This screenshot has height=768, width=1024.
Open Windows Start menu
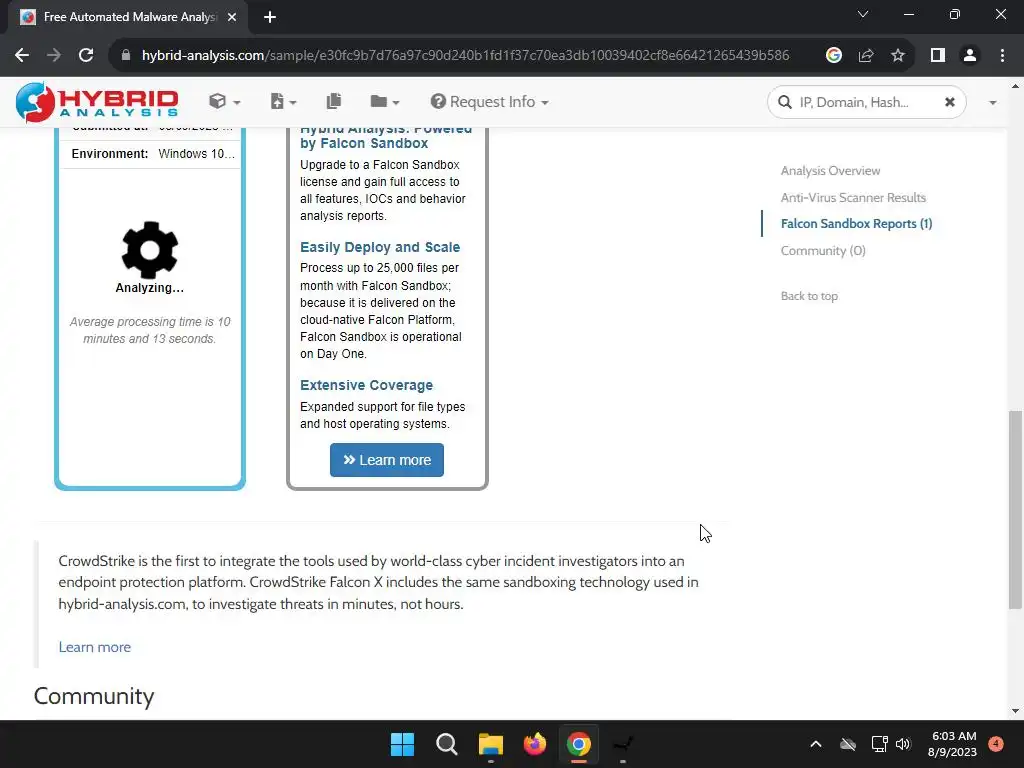click(x=402, y=744)
